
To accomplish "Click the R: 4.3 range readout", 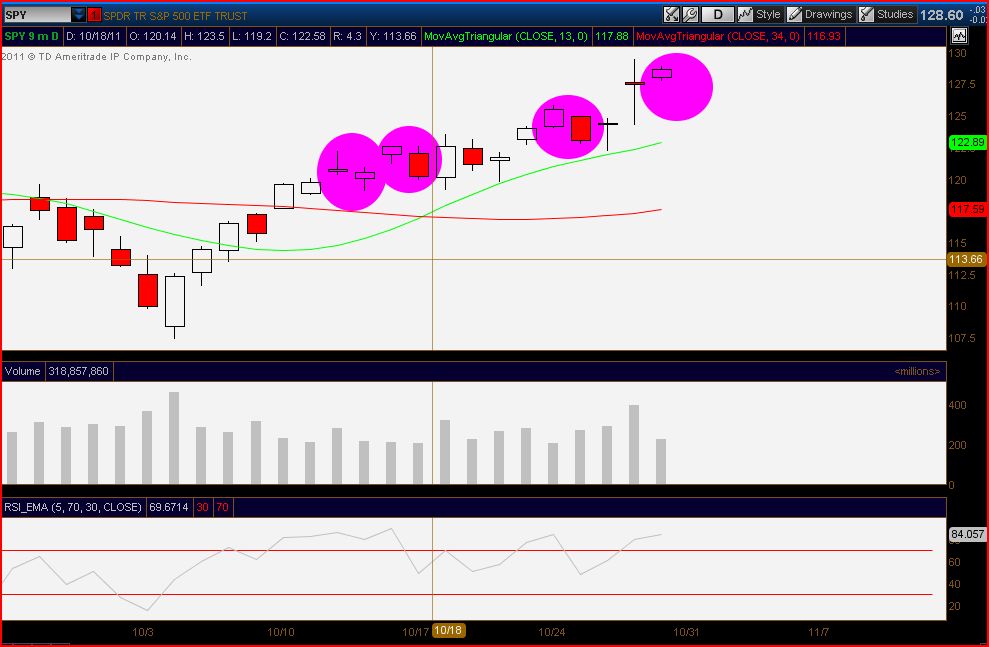I will (347, 37).
